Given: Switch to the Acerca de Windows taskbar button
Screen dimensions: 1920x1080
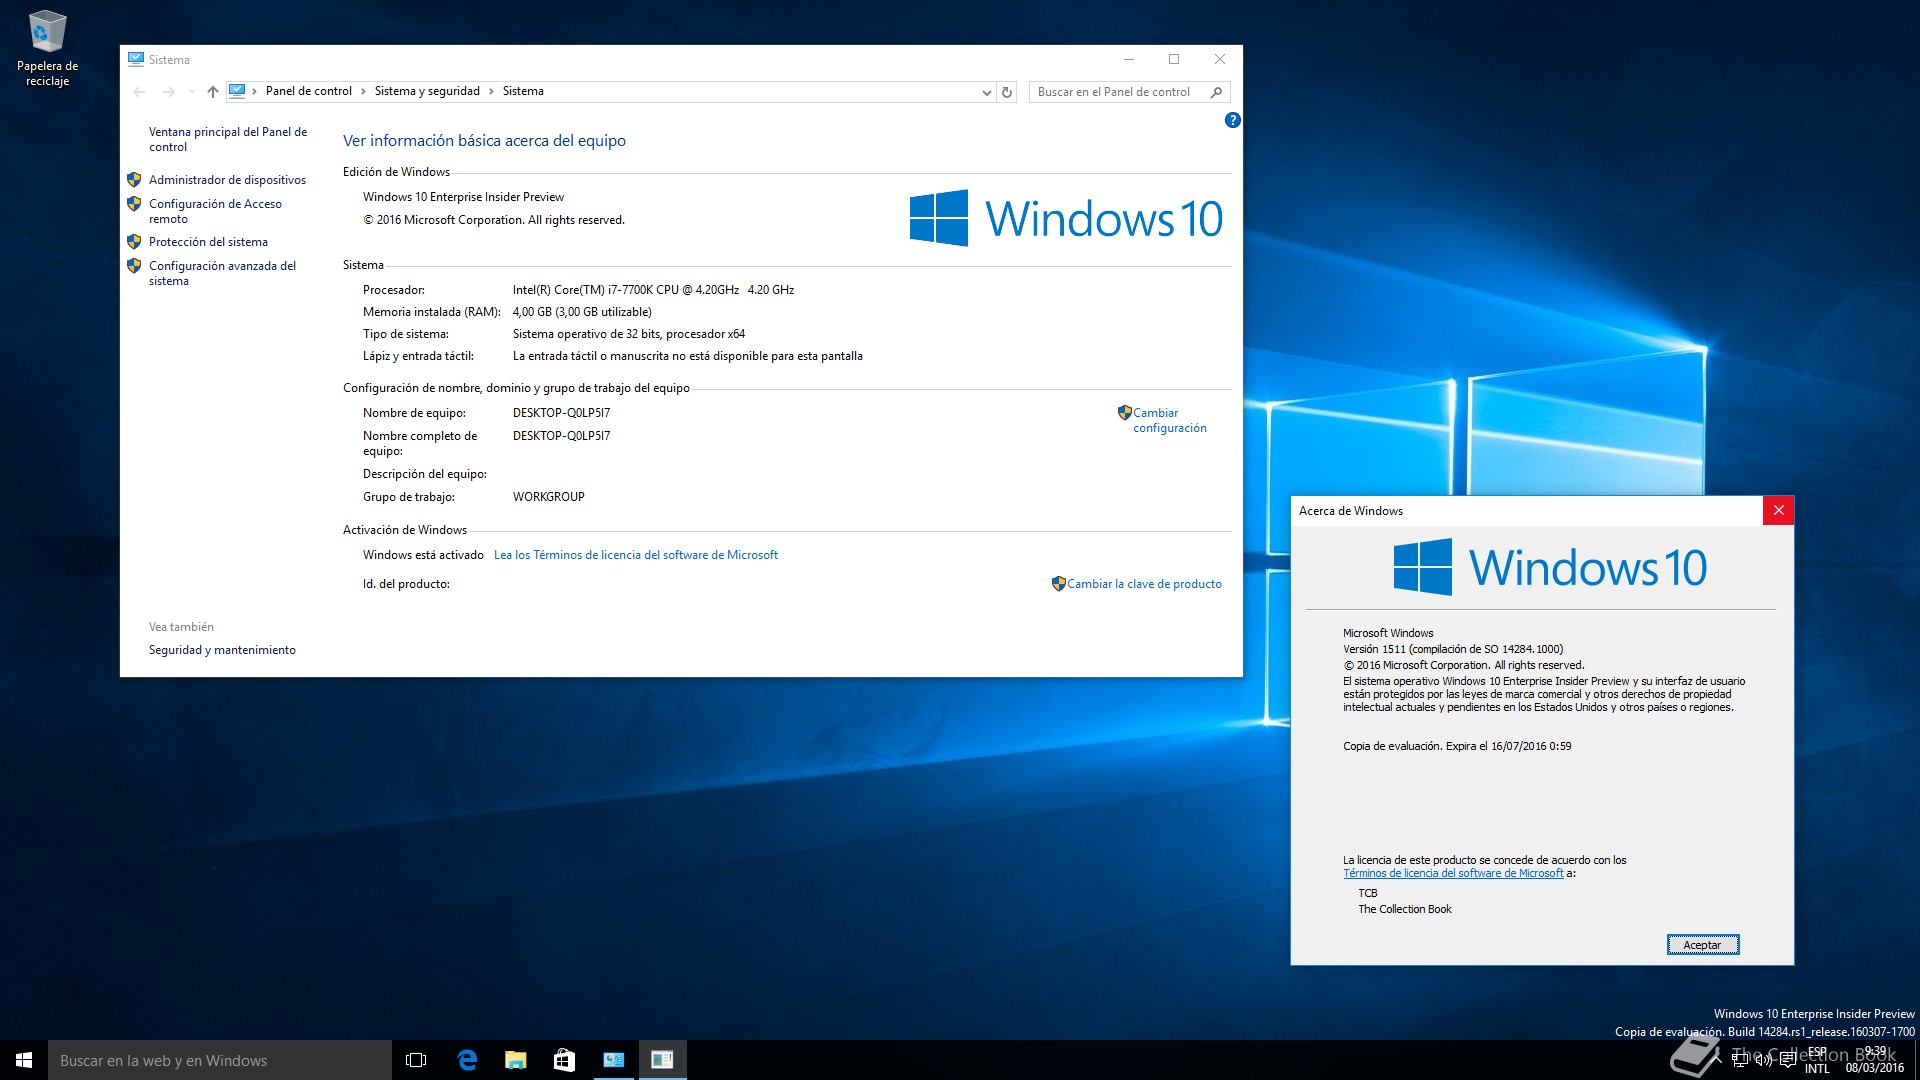Looking at the screenshot, I should pos(662,1060).
